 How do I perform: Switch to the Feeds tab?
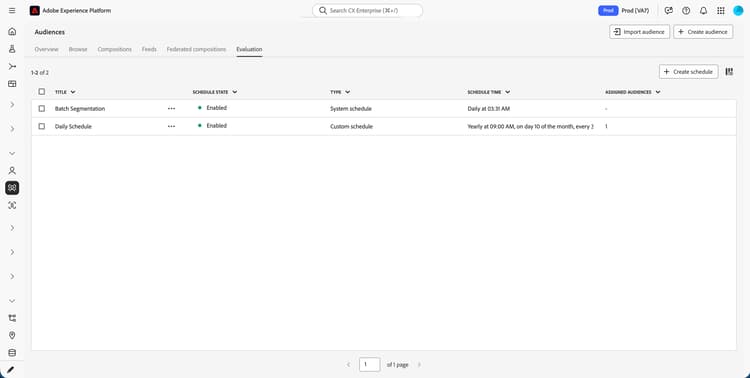click(x=149, y=49)
